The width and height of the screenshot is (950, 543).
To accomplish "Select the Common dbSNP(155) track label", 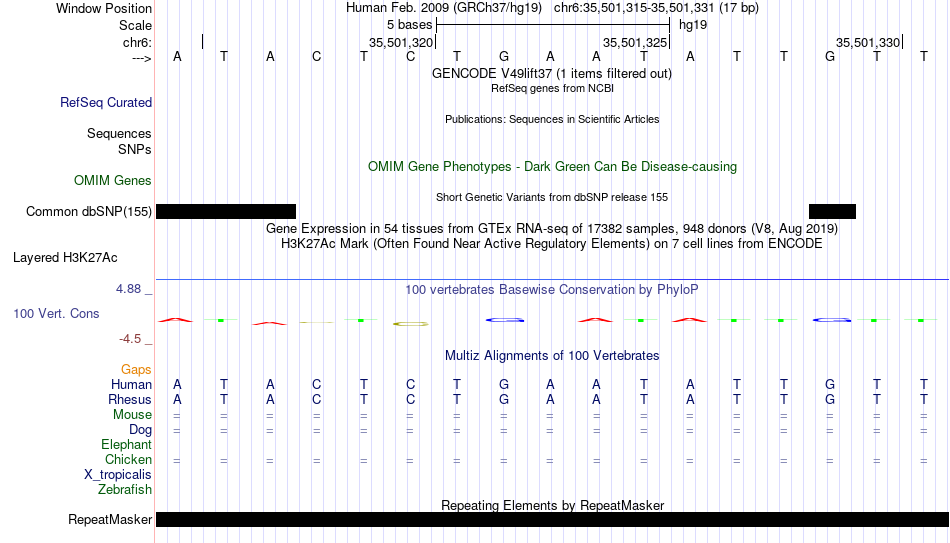I will click(x=89, y=212).
